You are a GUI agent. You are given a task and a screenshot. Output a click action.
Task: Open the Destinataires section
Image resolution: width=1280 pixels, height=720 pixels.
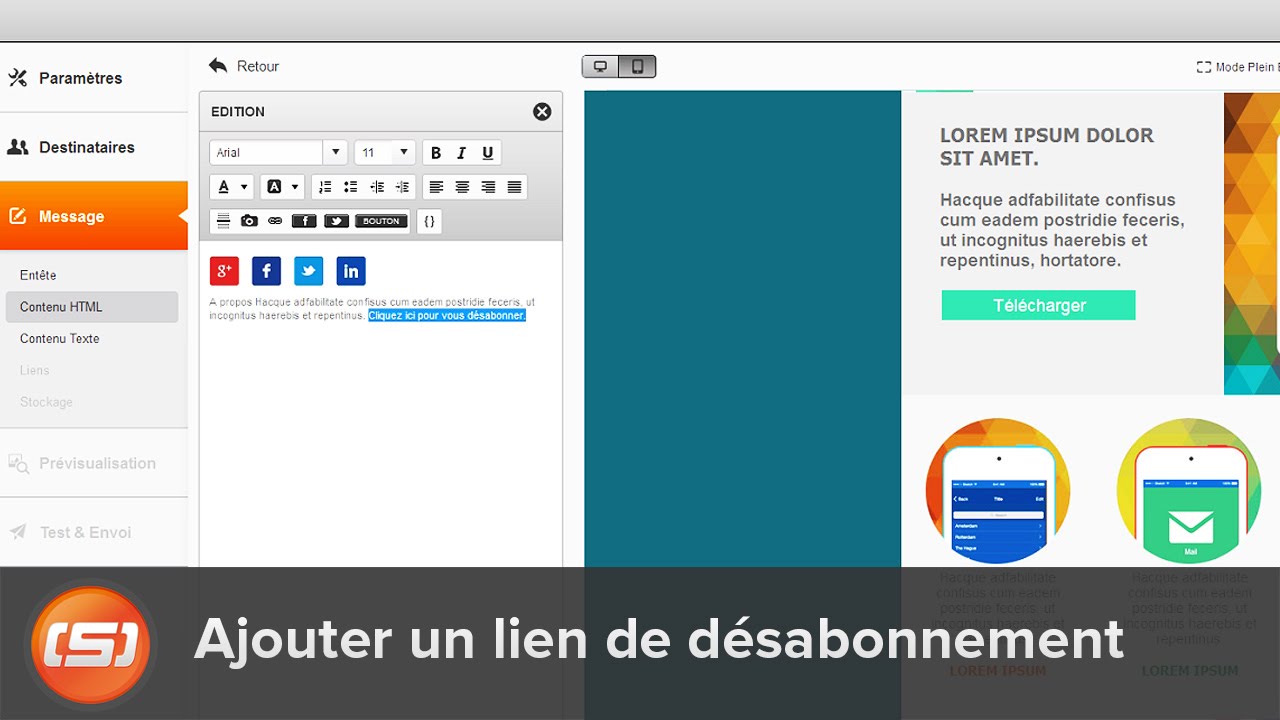tap(94, 147)
